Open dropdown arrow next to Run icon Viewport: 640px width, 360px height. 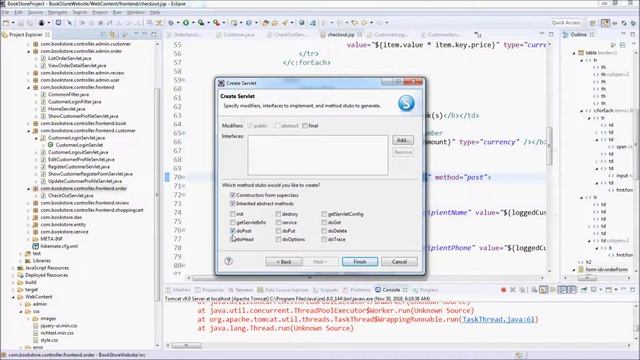pyautogui.click(x=193, y=23)
